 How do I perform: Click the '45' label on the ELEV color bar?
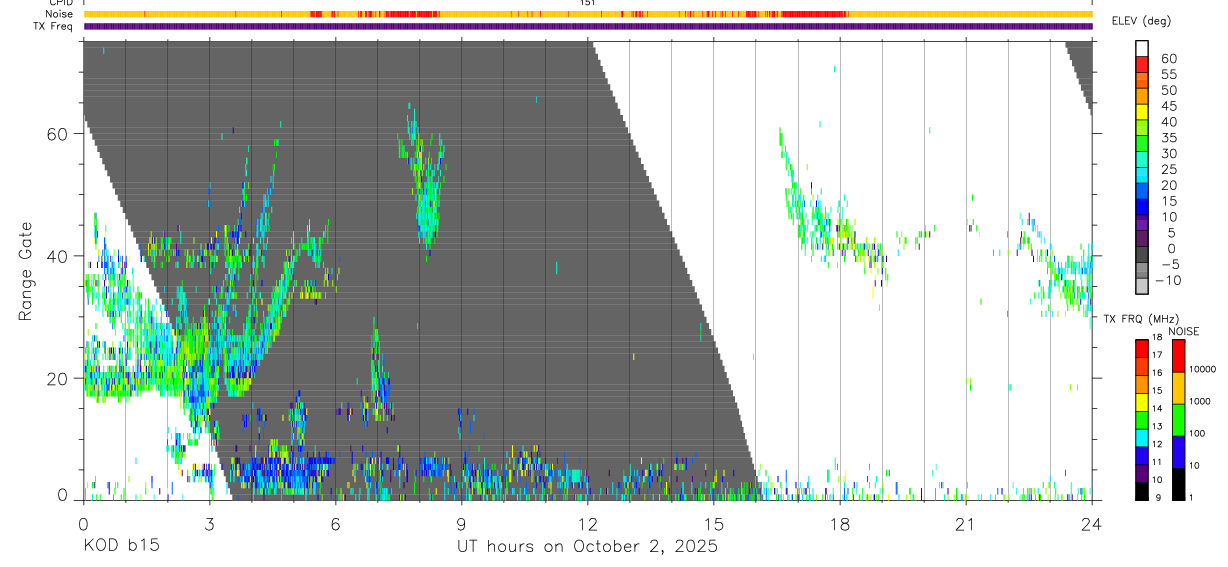tap(1168, 106)
